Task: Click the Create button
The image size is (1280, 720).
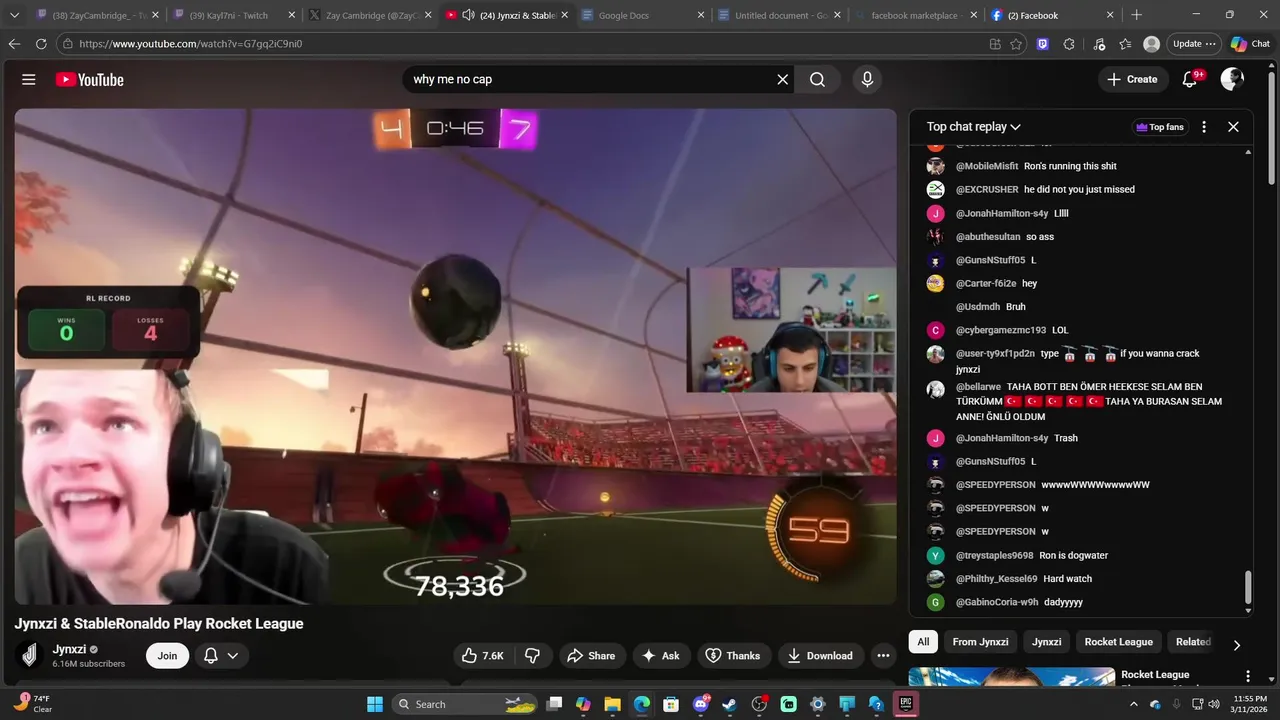Action: click(x=1133, y=79)
